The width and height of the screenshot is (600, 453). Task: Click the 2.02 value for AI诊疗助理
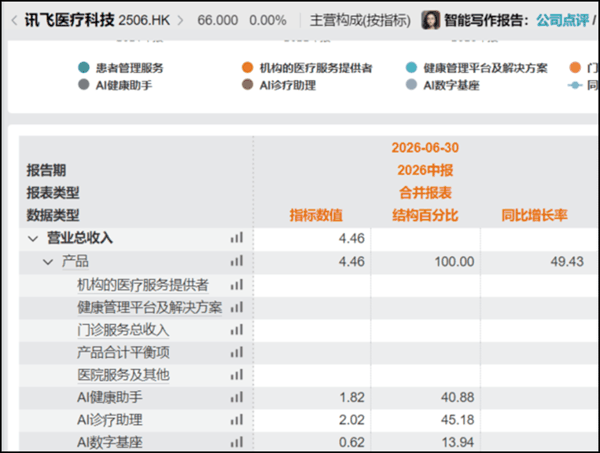click(x=352, y=420)
